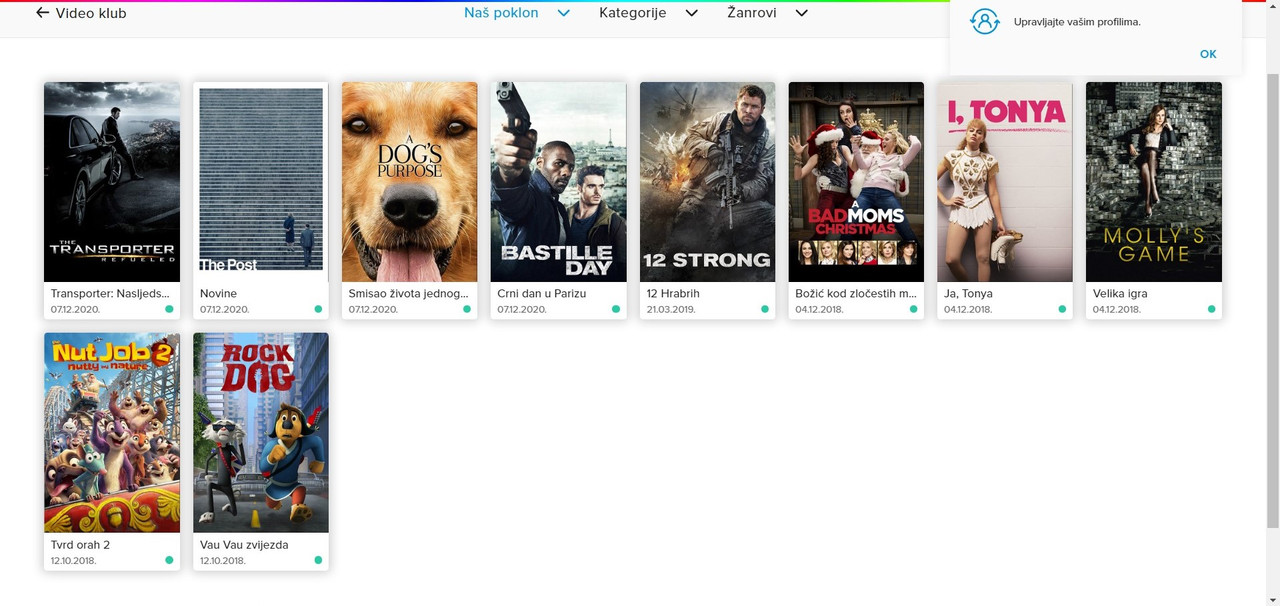Click the date 21.03.2019. under 12 Hrabrih
Image resolution: width=1280 pixels, height=606 pixels.
[x=671, y=310]
